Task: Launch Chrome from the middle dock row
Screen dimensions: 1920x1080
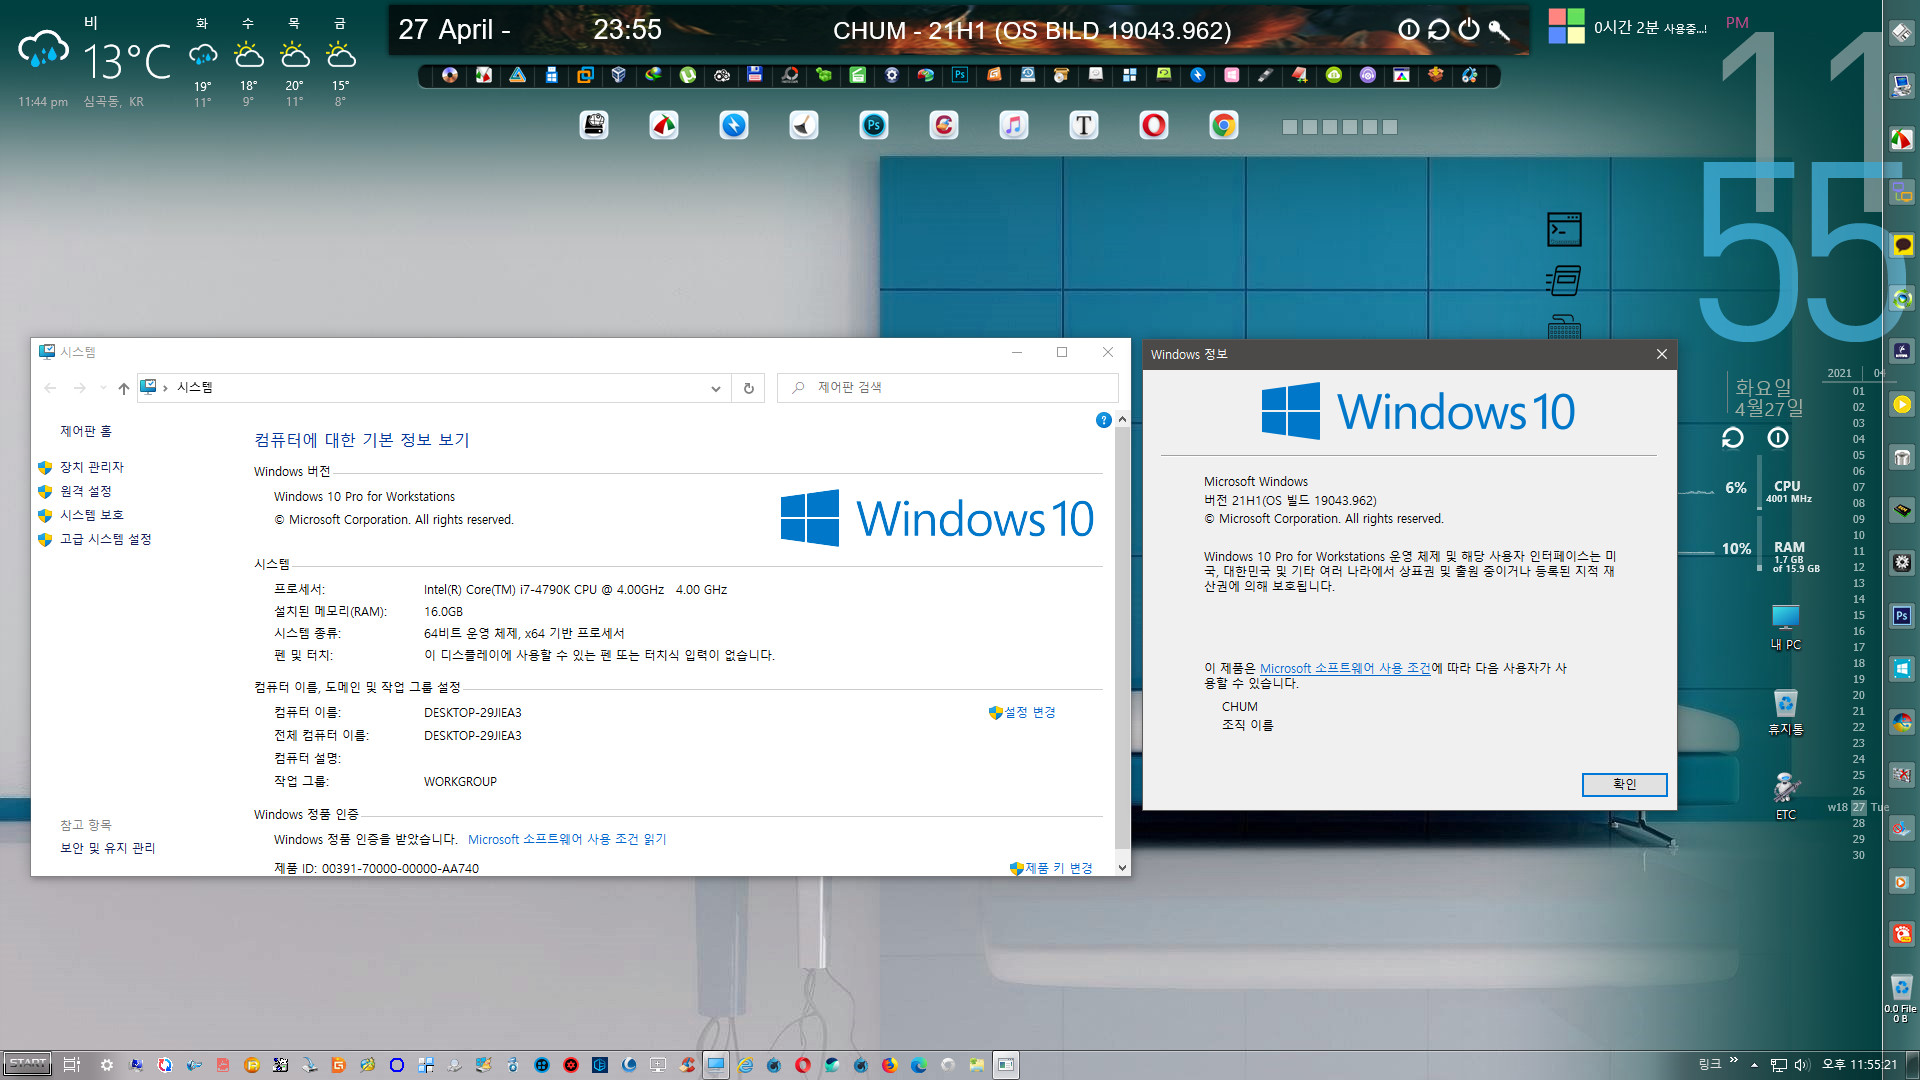Action: [1224, 126]
